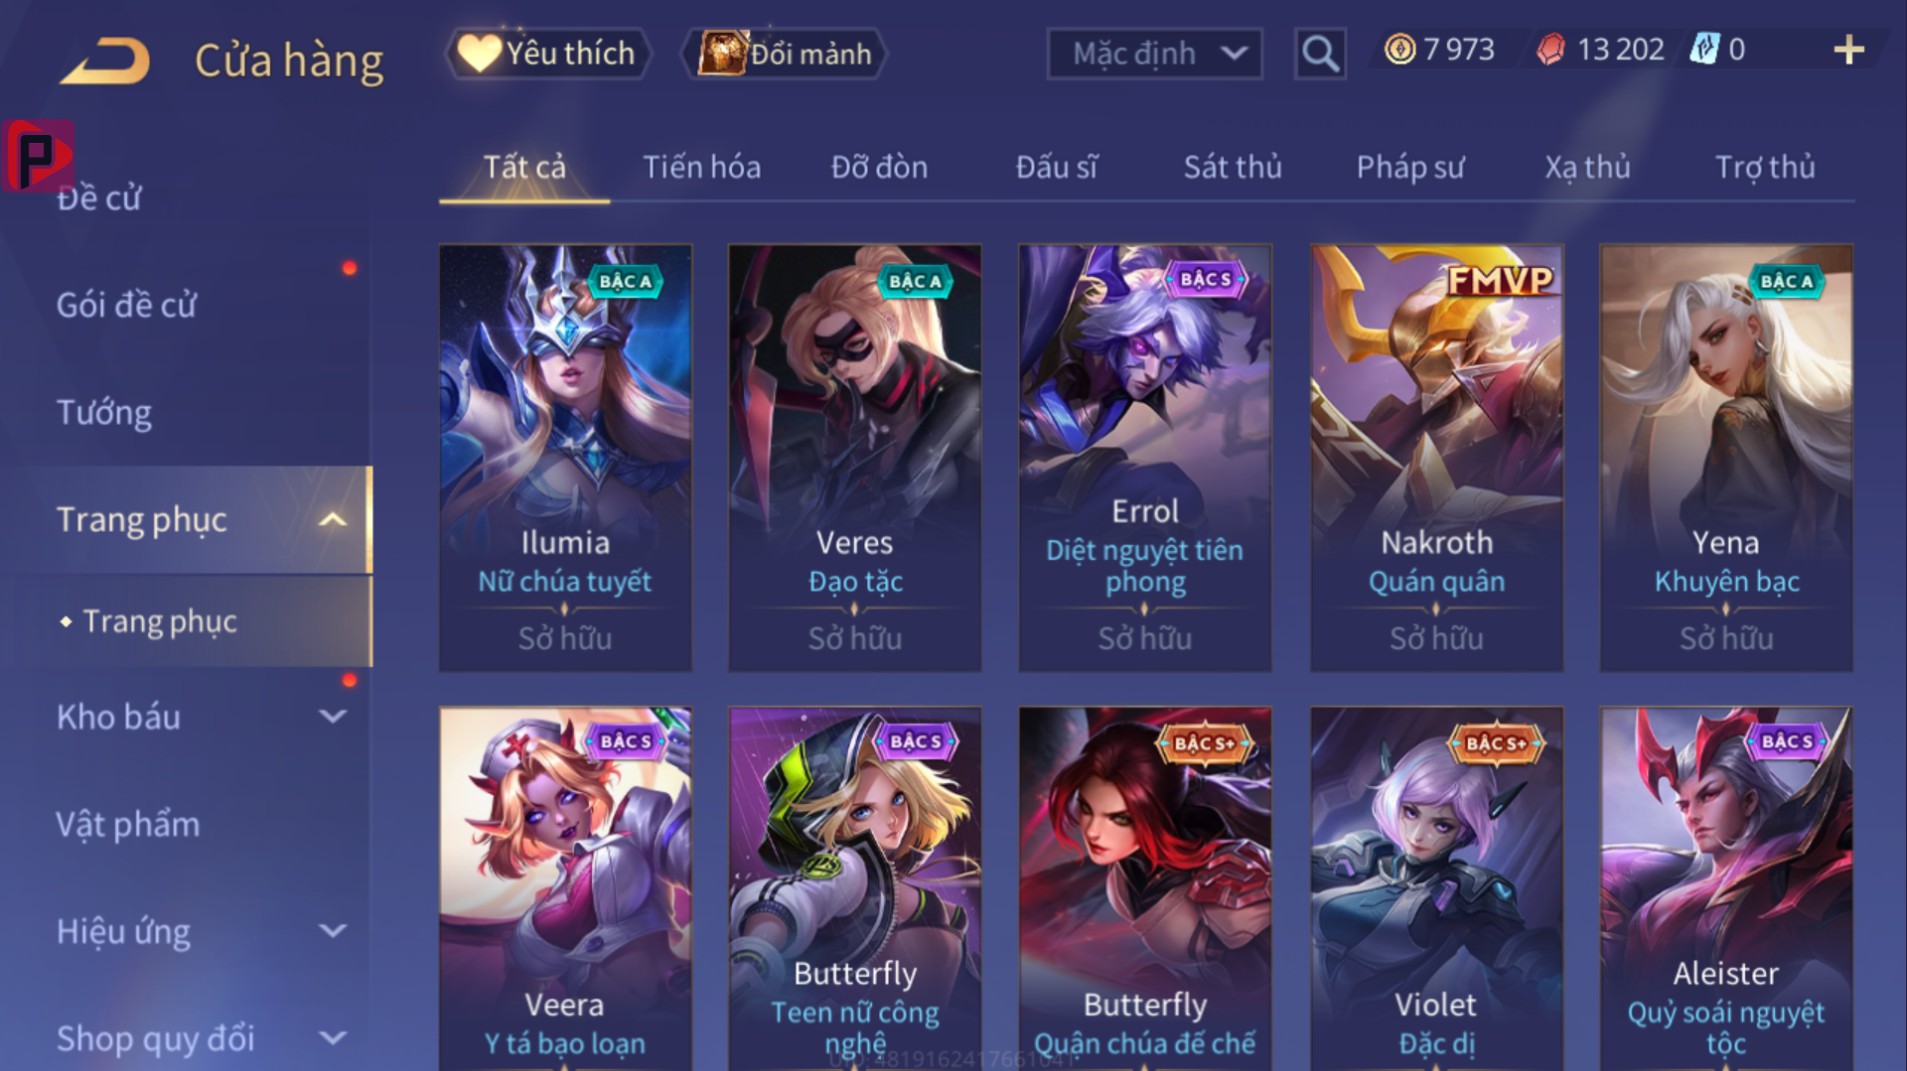
Task: Tap the blue voucher currency icon
Action: (x=1703, y=49)
